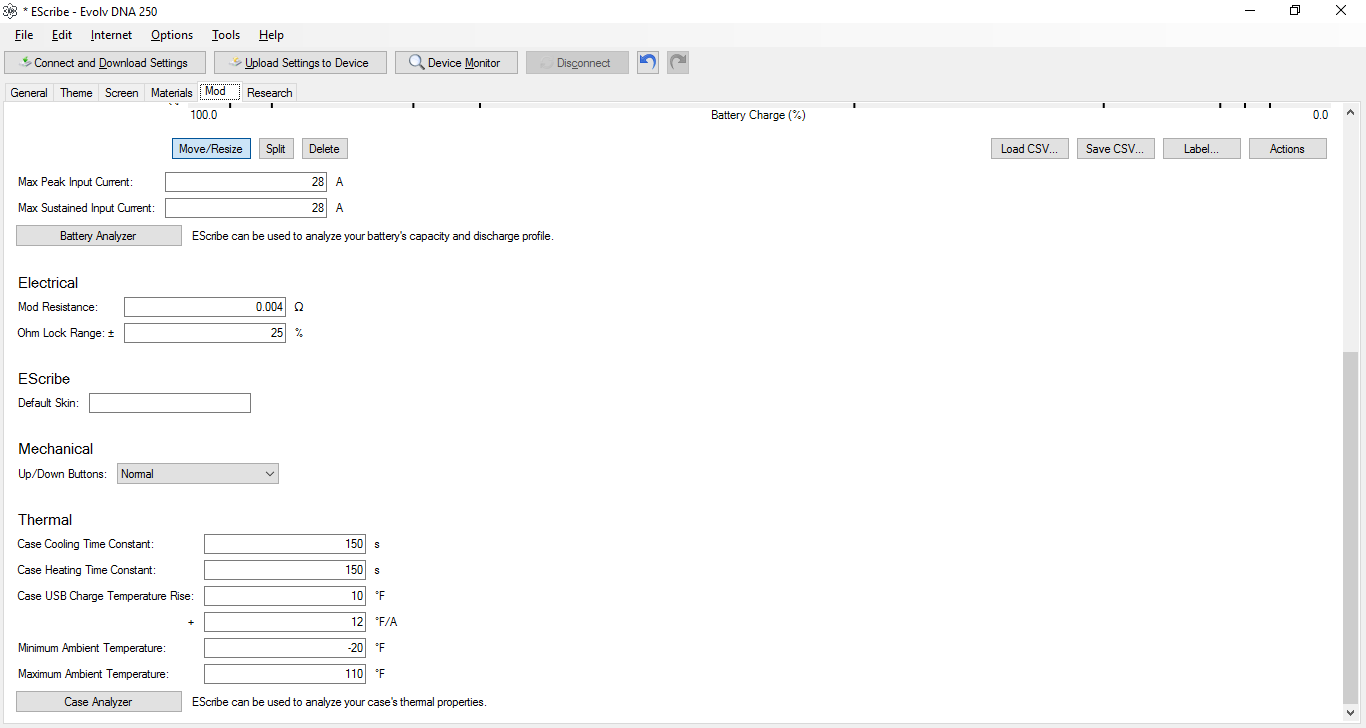This screenshot has height=728, width=1366.
Task: Click the EScribe app icon in title bar
Action: tap(11, 10)
